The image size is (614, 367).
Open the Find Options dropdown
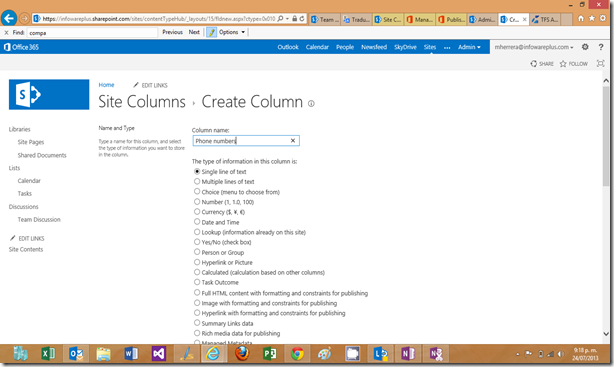pos(232,32)
